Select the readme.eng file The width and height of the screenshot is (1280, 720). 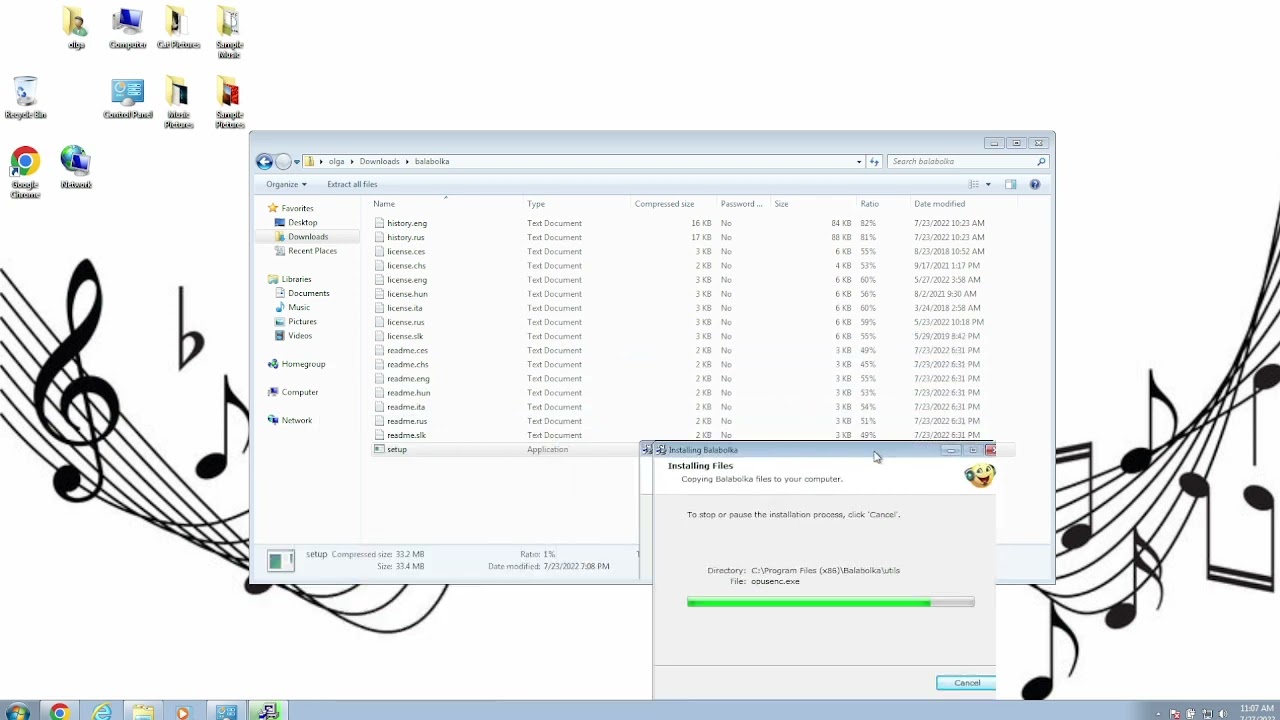[x=408, y=379]
